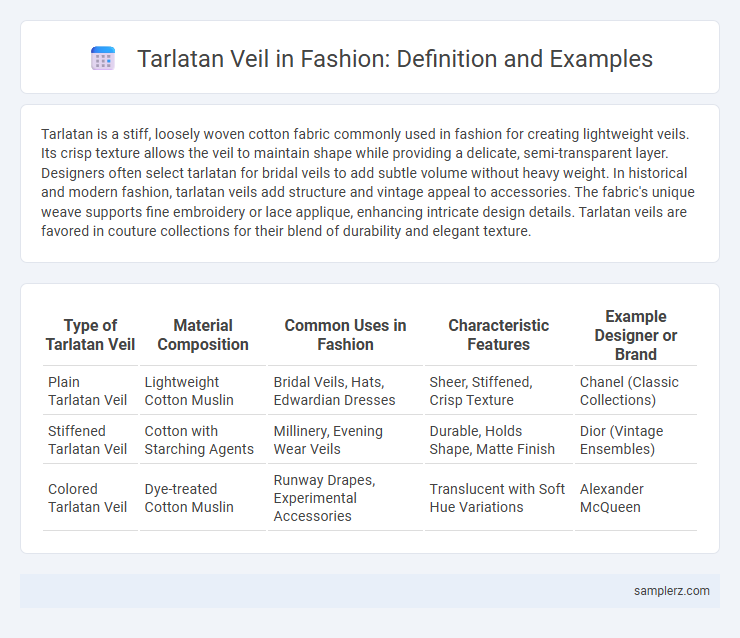
Task: Select the 'Sheer, Stiffened, Crisp Texture' cell
Action: point(498,391)
